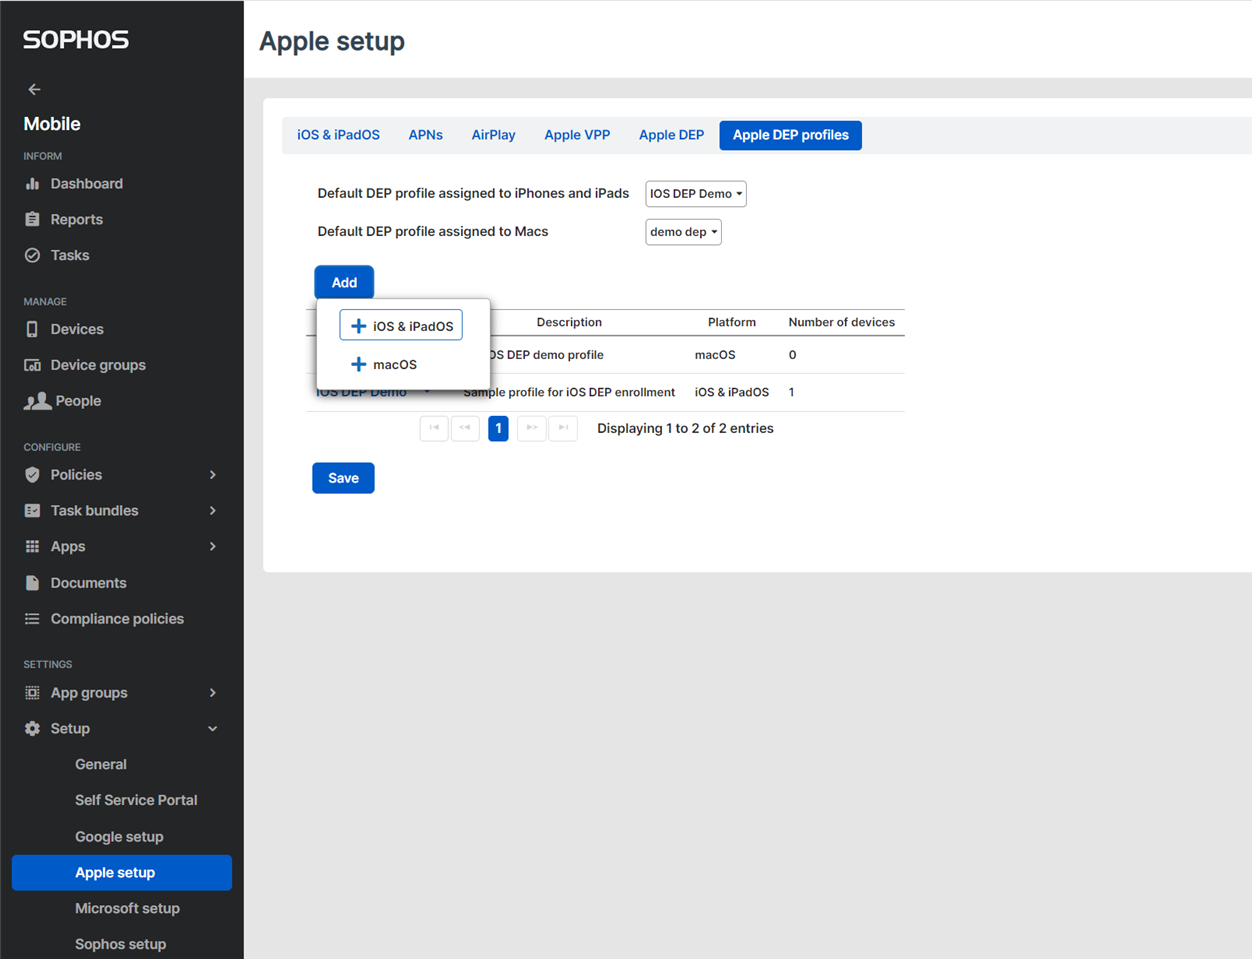
Task: Open the General setup page
Action: point(101,765)
